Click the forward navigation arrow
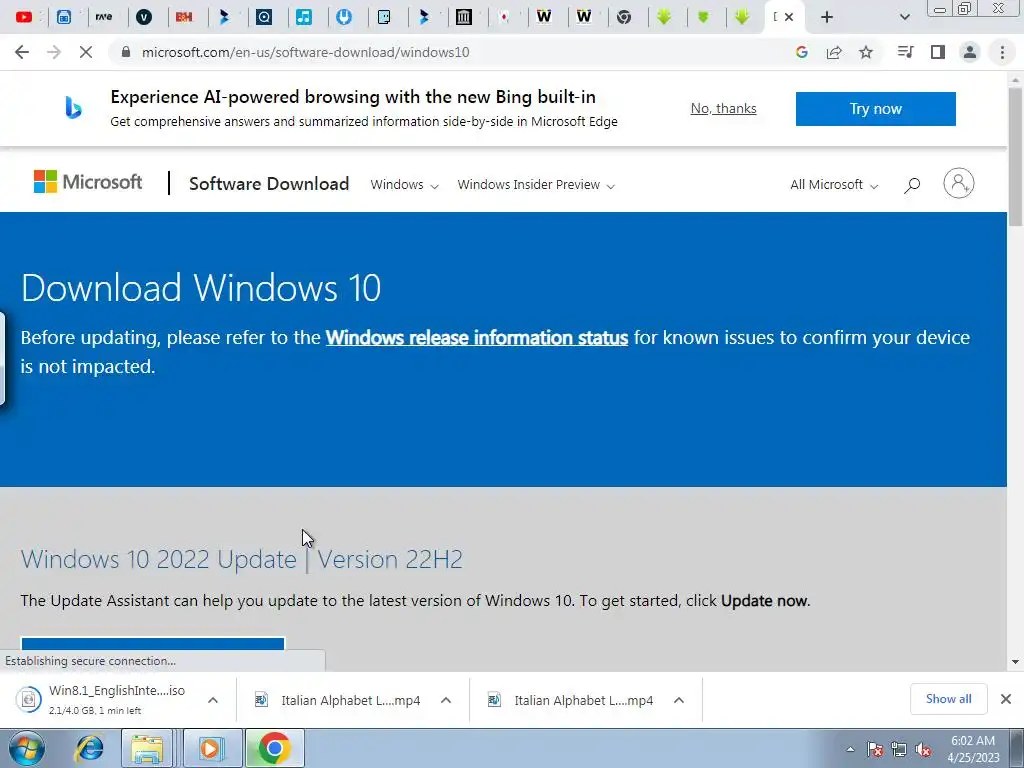 click(x=54, y=52)
